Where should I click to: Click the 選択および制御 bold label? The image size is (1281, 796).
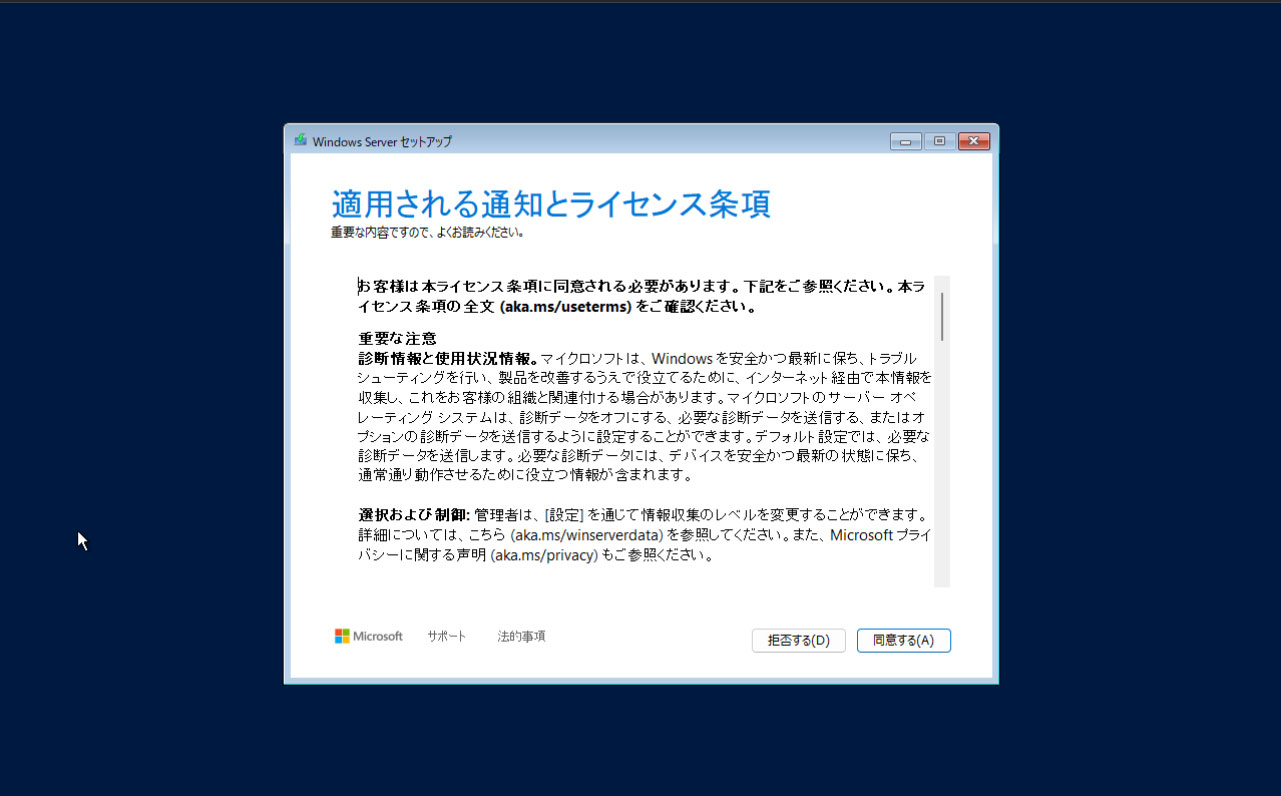point(412,514)
